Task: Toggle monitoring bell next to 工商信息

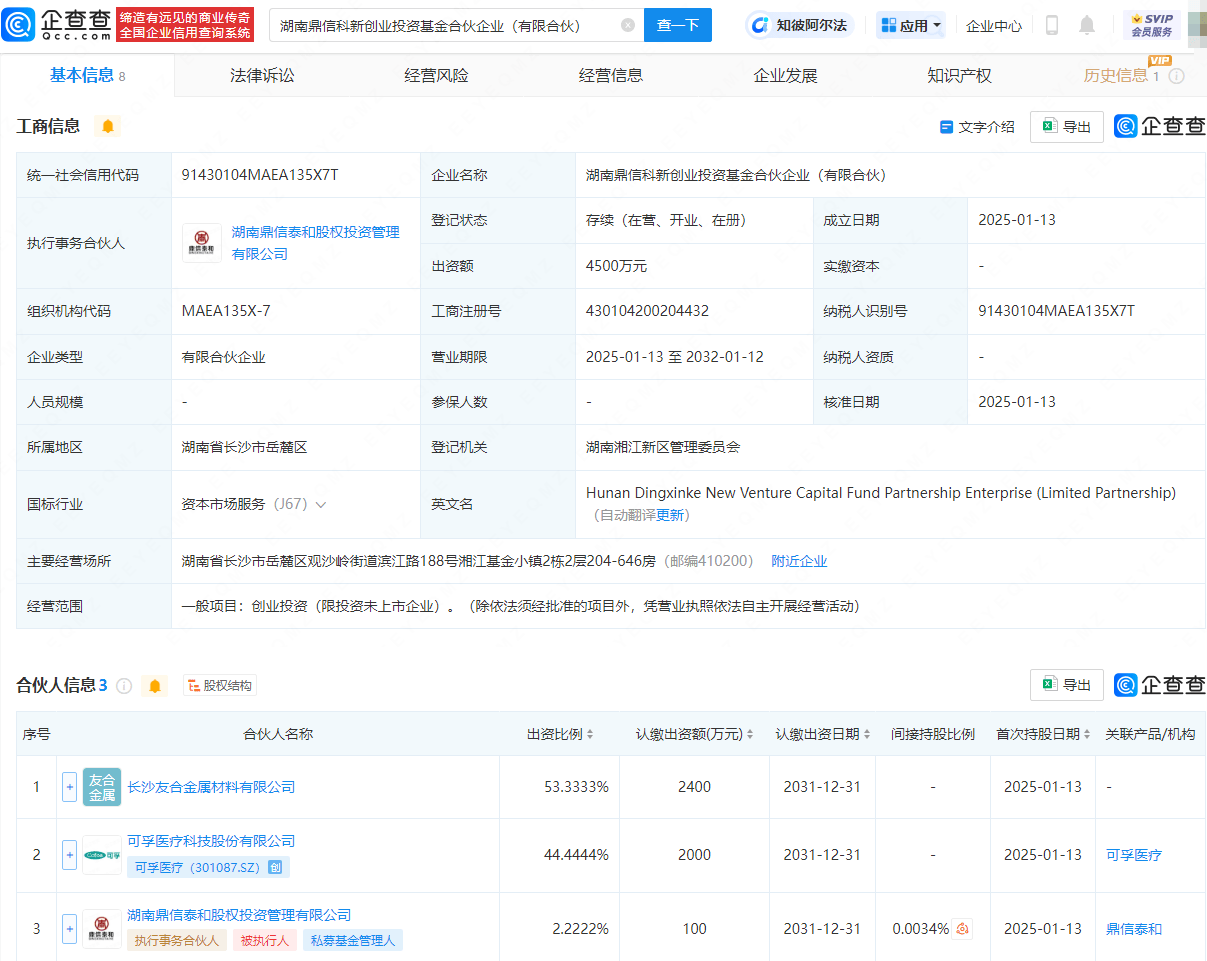Action: tap(107, 127)
